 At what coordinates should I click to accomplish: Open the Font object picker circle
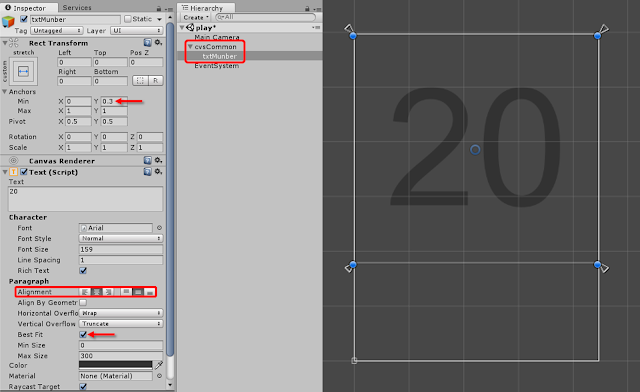click(159, 228)
